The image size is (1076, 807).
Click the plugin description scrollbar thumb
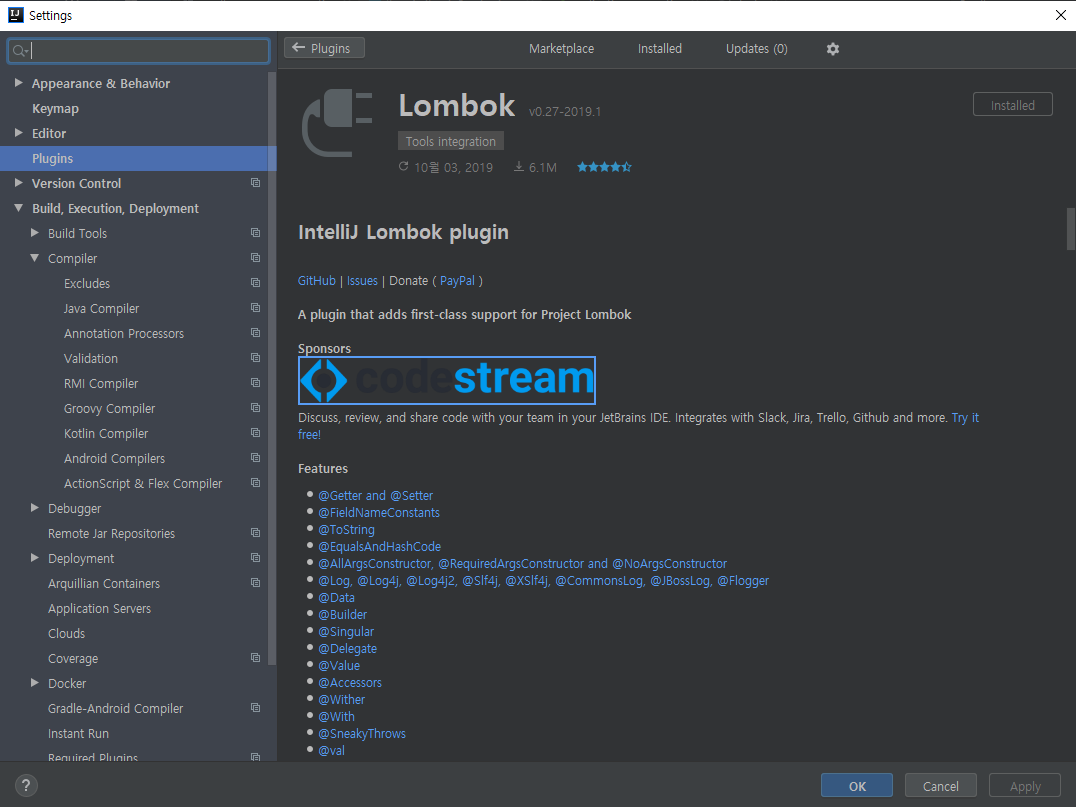tap(1070, 229)
